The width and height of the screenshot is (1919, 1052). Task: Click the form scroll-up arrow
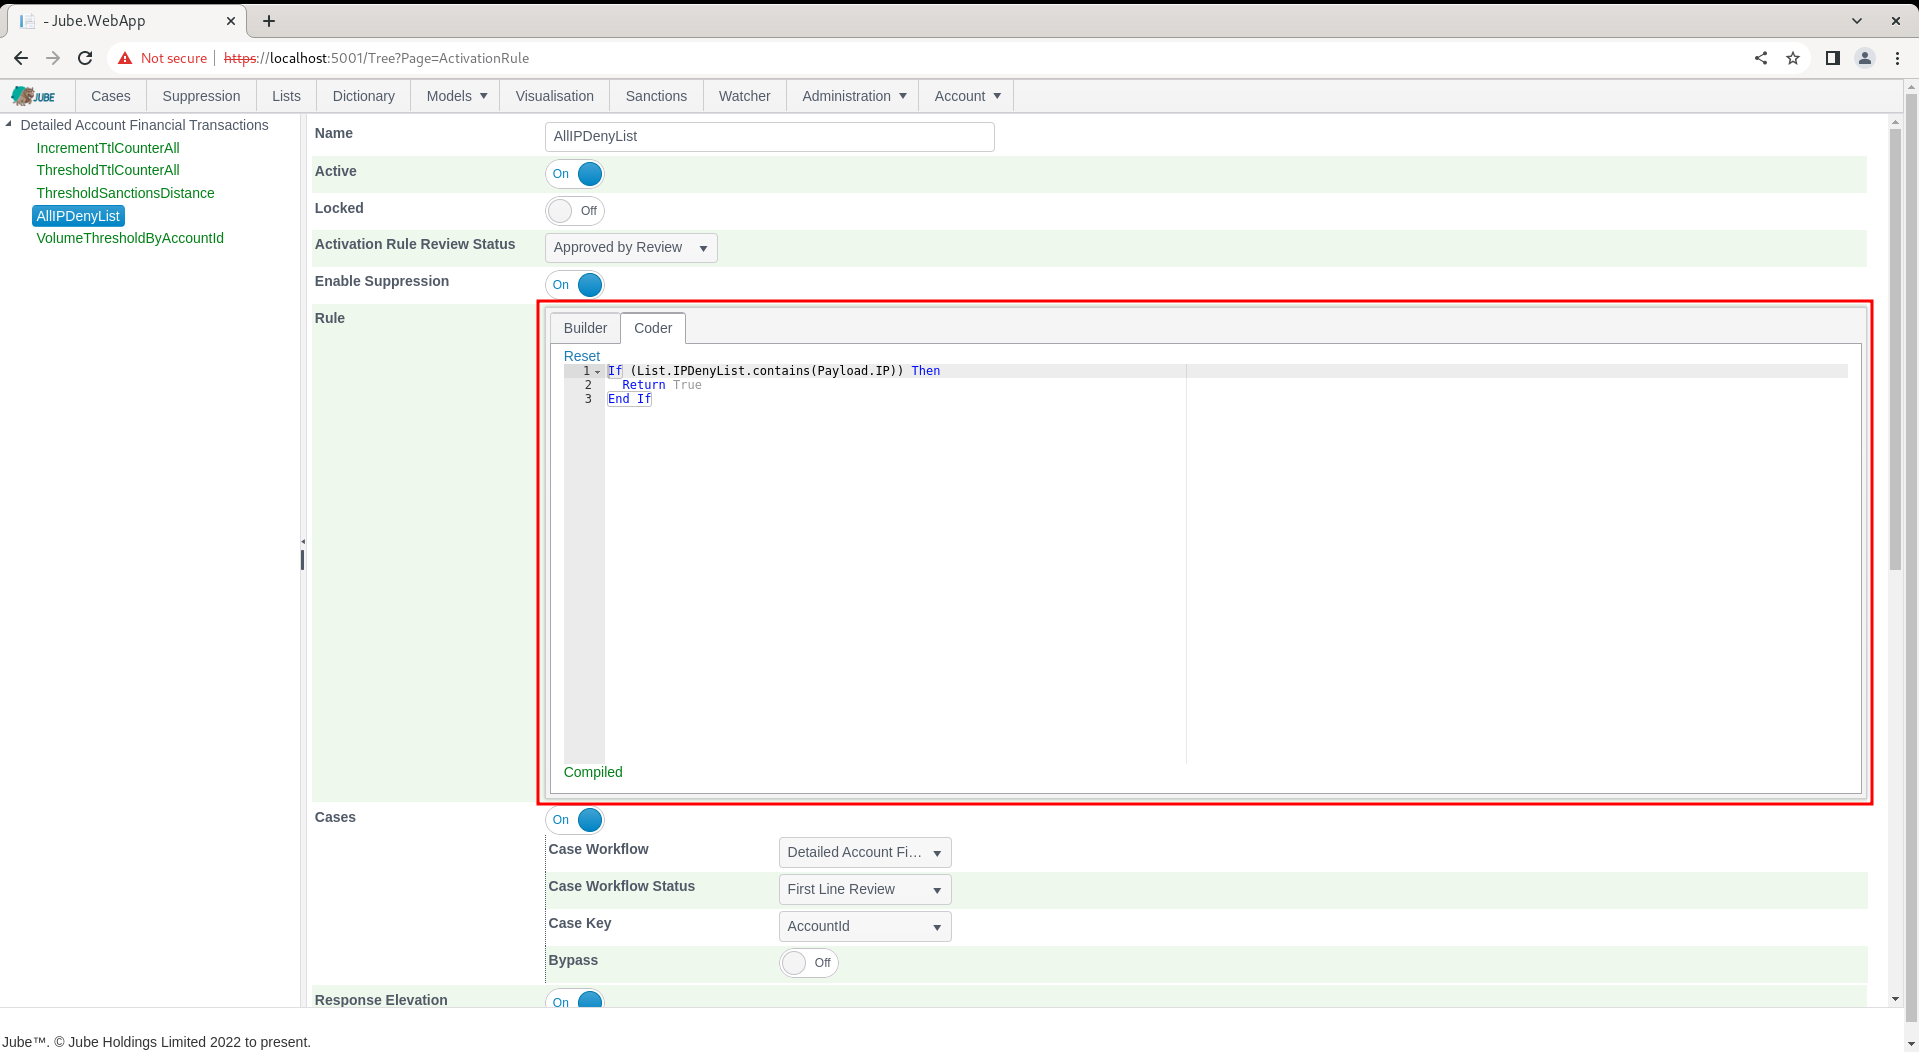tap(1895, 122)
